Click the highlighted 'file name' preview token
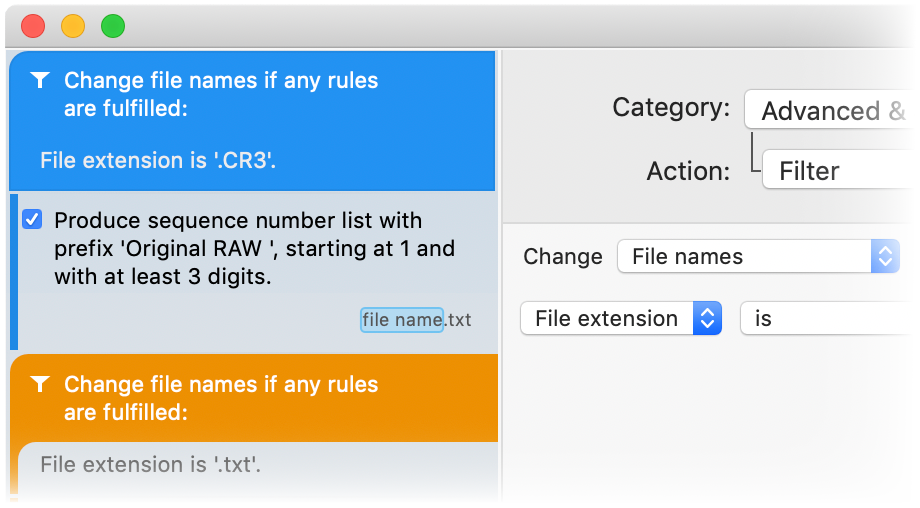Image resolution: width=920 pixels, height=508 pixels. (402, 320)
